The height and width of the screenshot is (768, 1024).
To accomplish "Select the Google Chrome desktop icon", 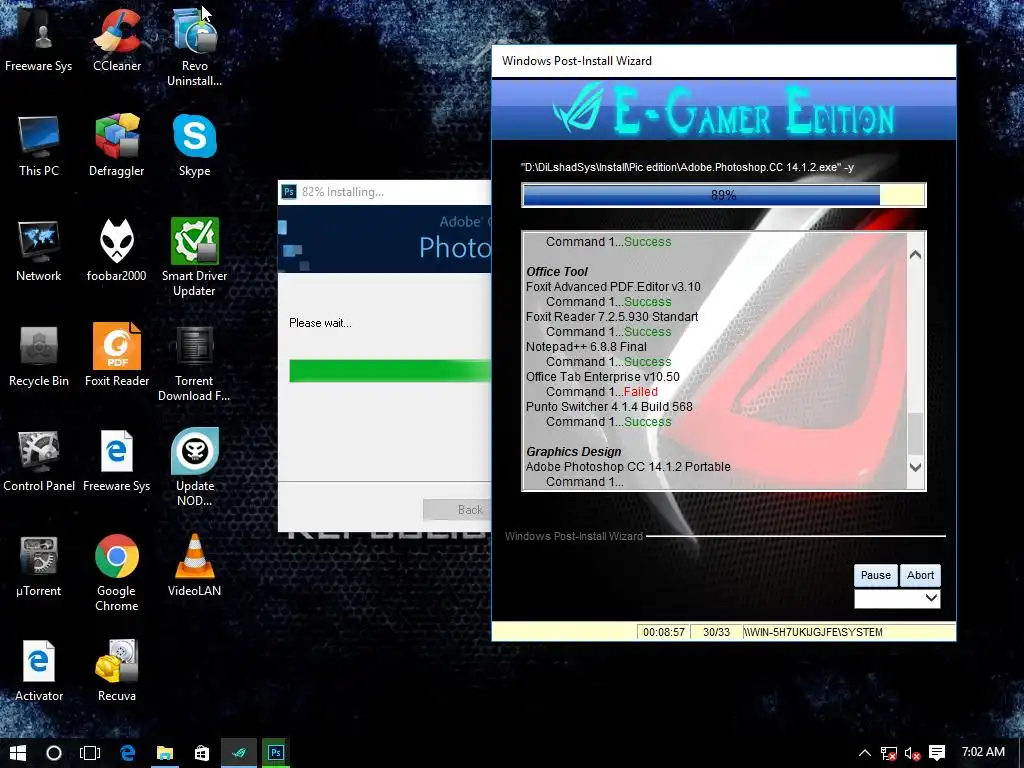I will [x=117, y=573].
